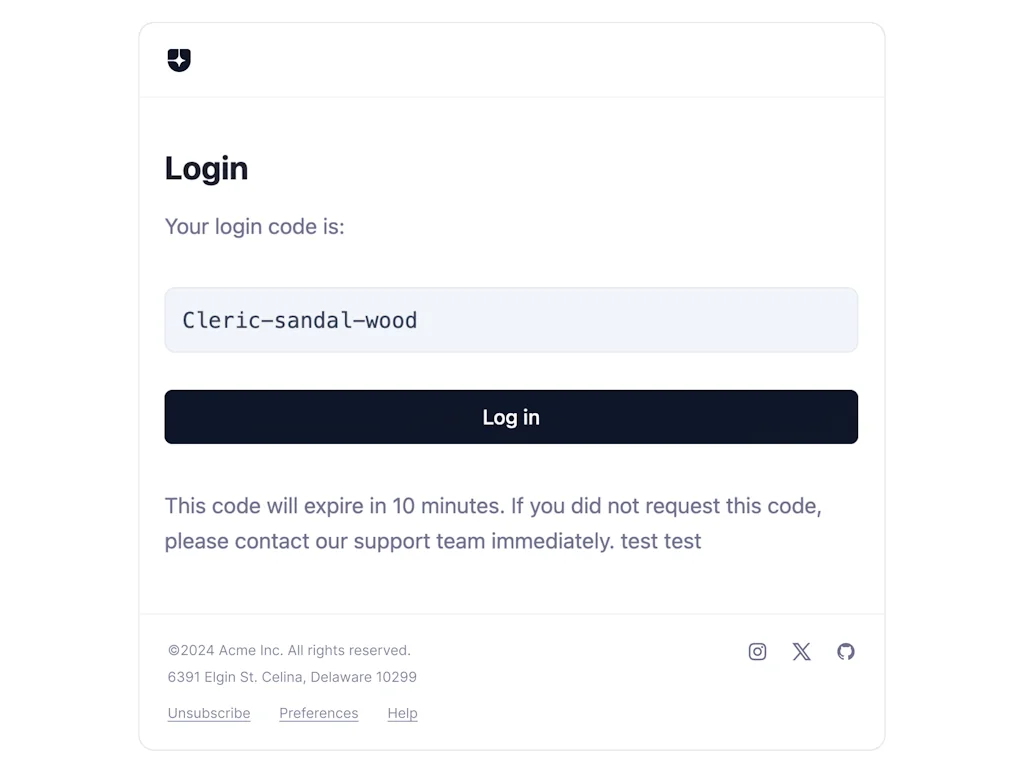
Task: Click the Help link
Action: coord(402,713)
